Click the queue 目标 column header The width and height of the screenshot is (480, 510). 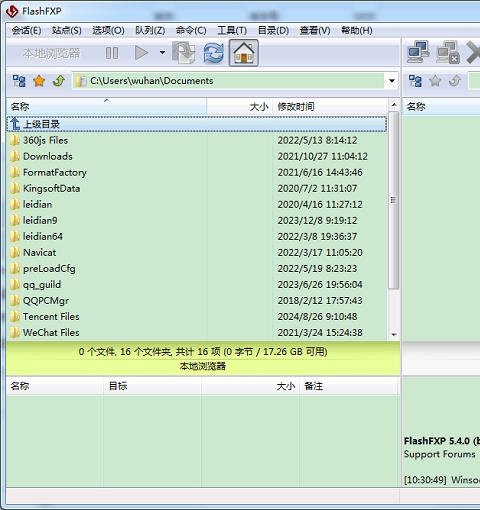[x=152, y=386]
